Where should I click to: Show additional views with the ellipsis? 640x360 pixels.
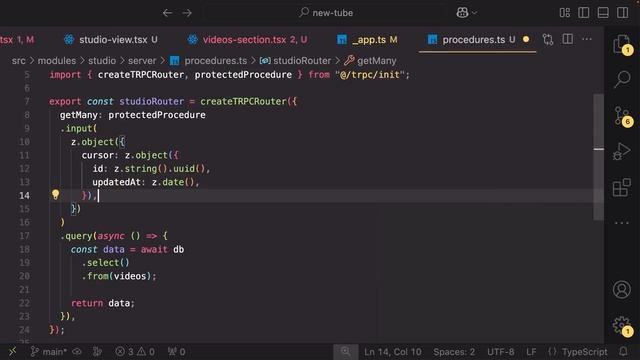coord(622,223)
